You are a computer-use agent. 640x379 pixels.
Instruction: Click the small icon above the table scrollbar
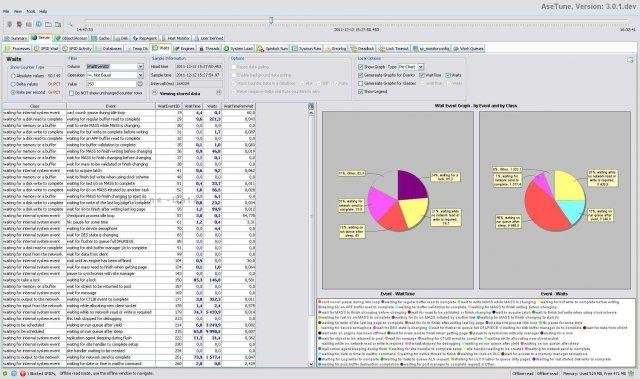point(311,106)
